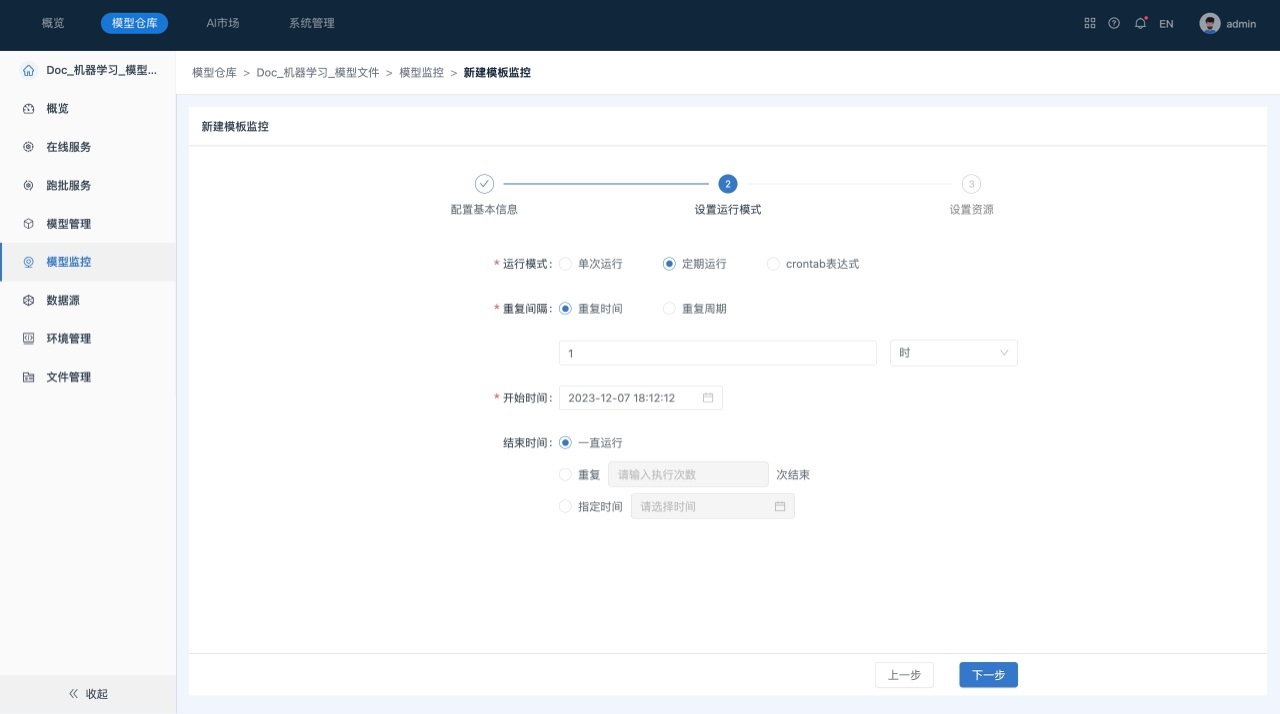Select the 指定时间 end time radio

click(x=566, y=507)
